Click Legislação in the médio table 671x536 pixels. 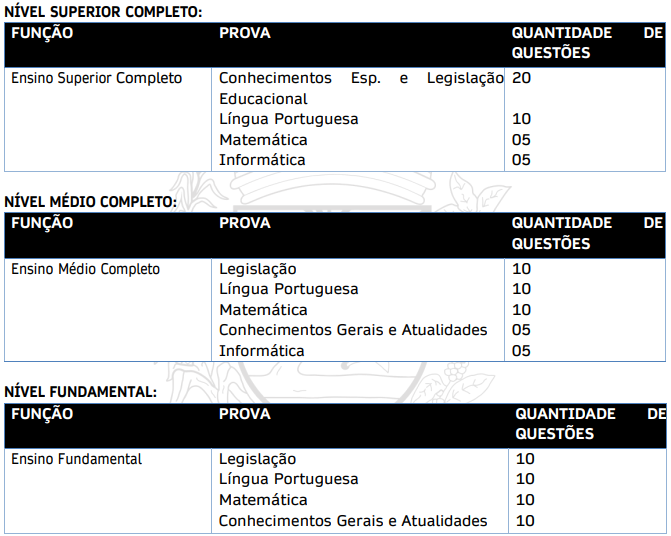click(x=257, y=269)
